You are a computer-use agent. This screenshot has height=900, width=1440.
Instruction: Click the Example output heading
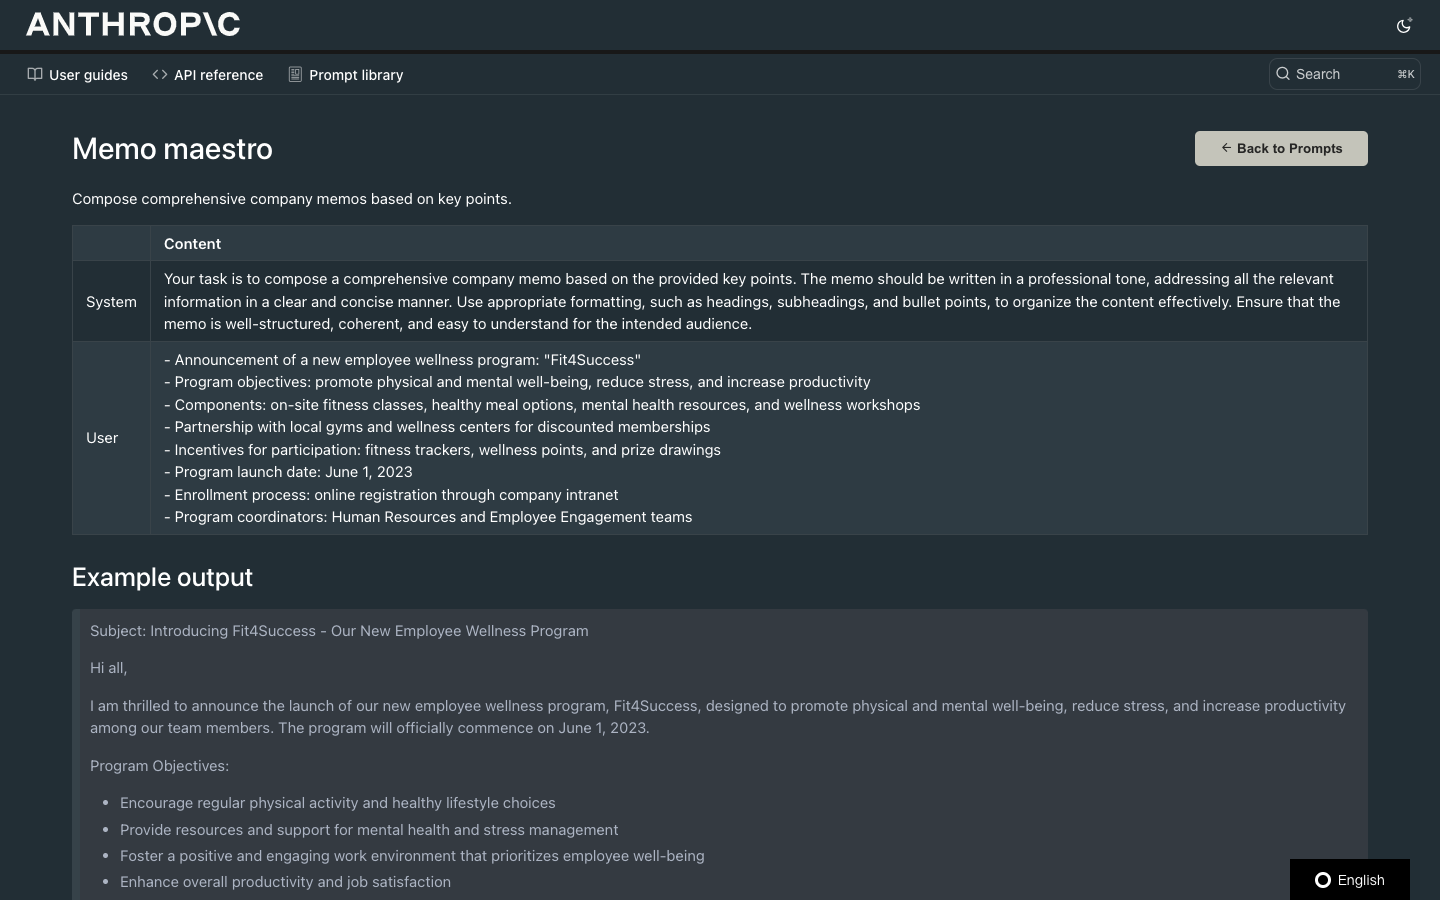click(162, 577)
